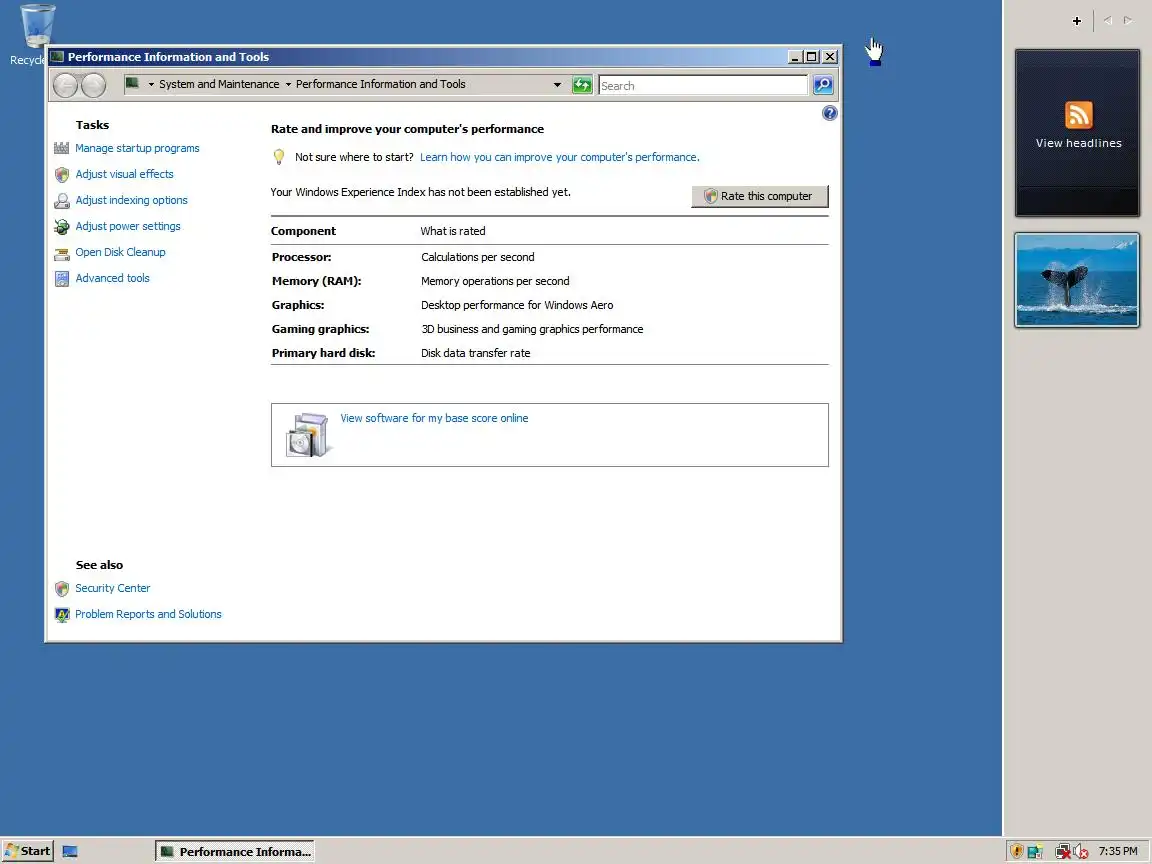
Task: Click the Disk data transfer rate text
Action: click(475, 353)
